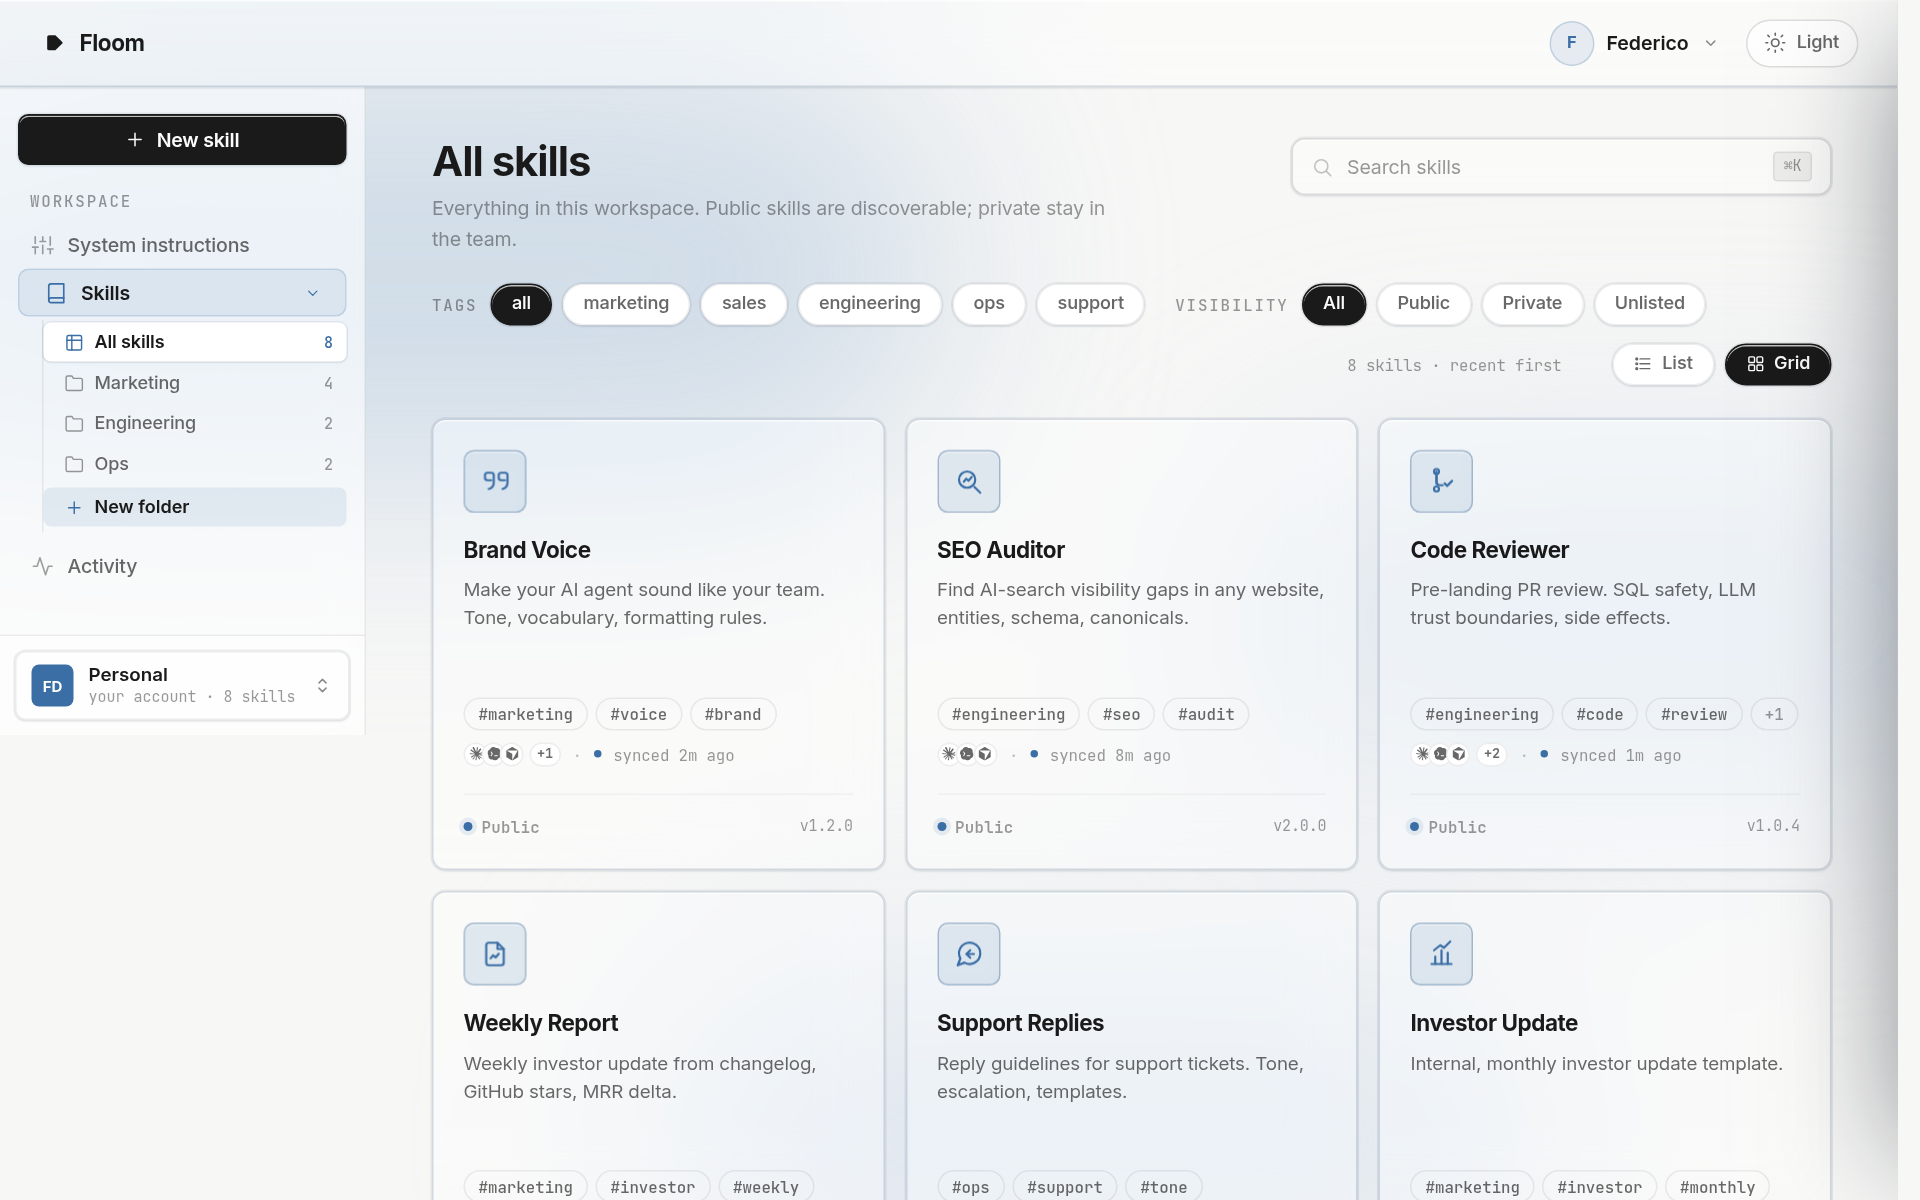Viewport: 1920px width, 1200px height.
Task: Click the #review tag on Code Reviewer
Action: (1694, 714)
